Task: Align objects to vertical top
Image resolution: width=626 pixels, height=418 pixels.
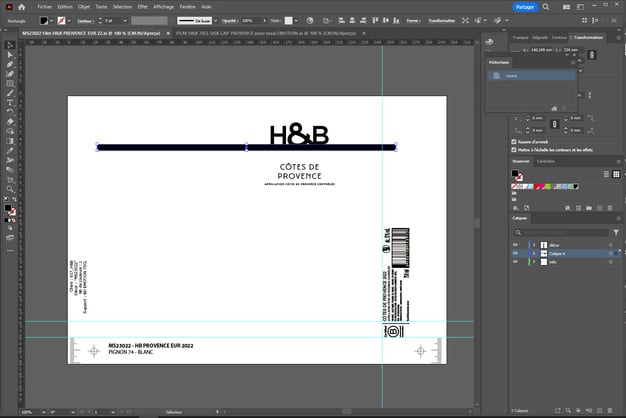Action: [x=375, y=21]
